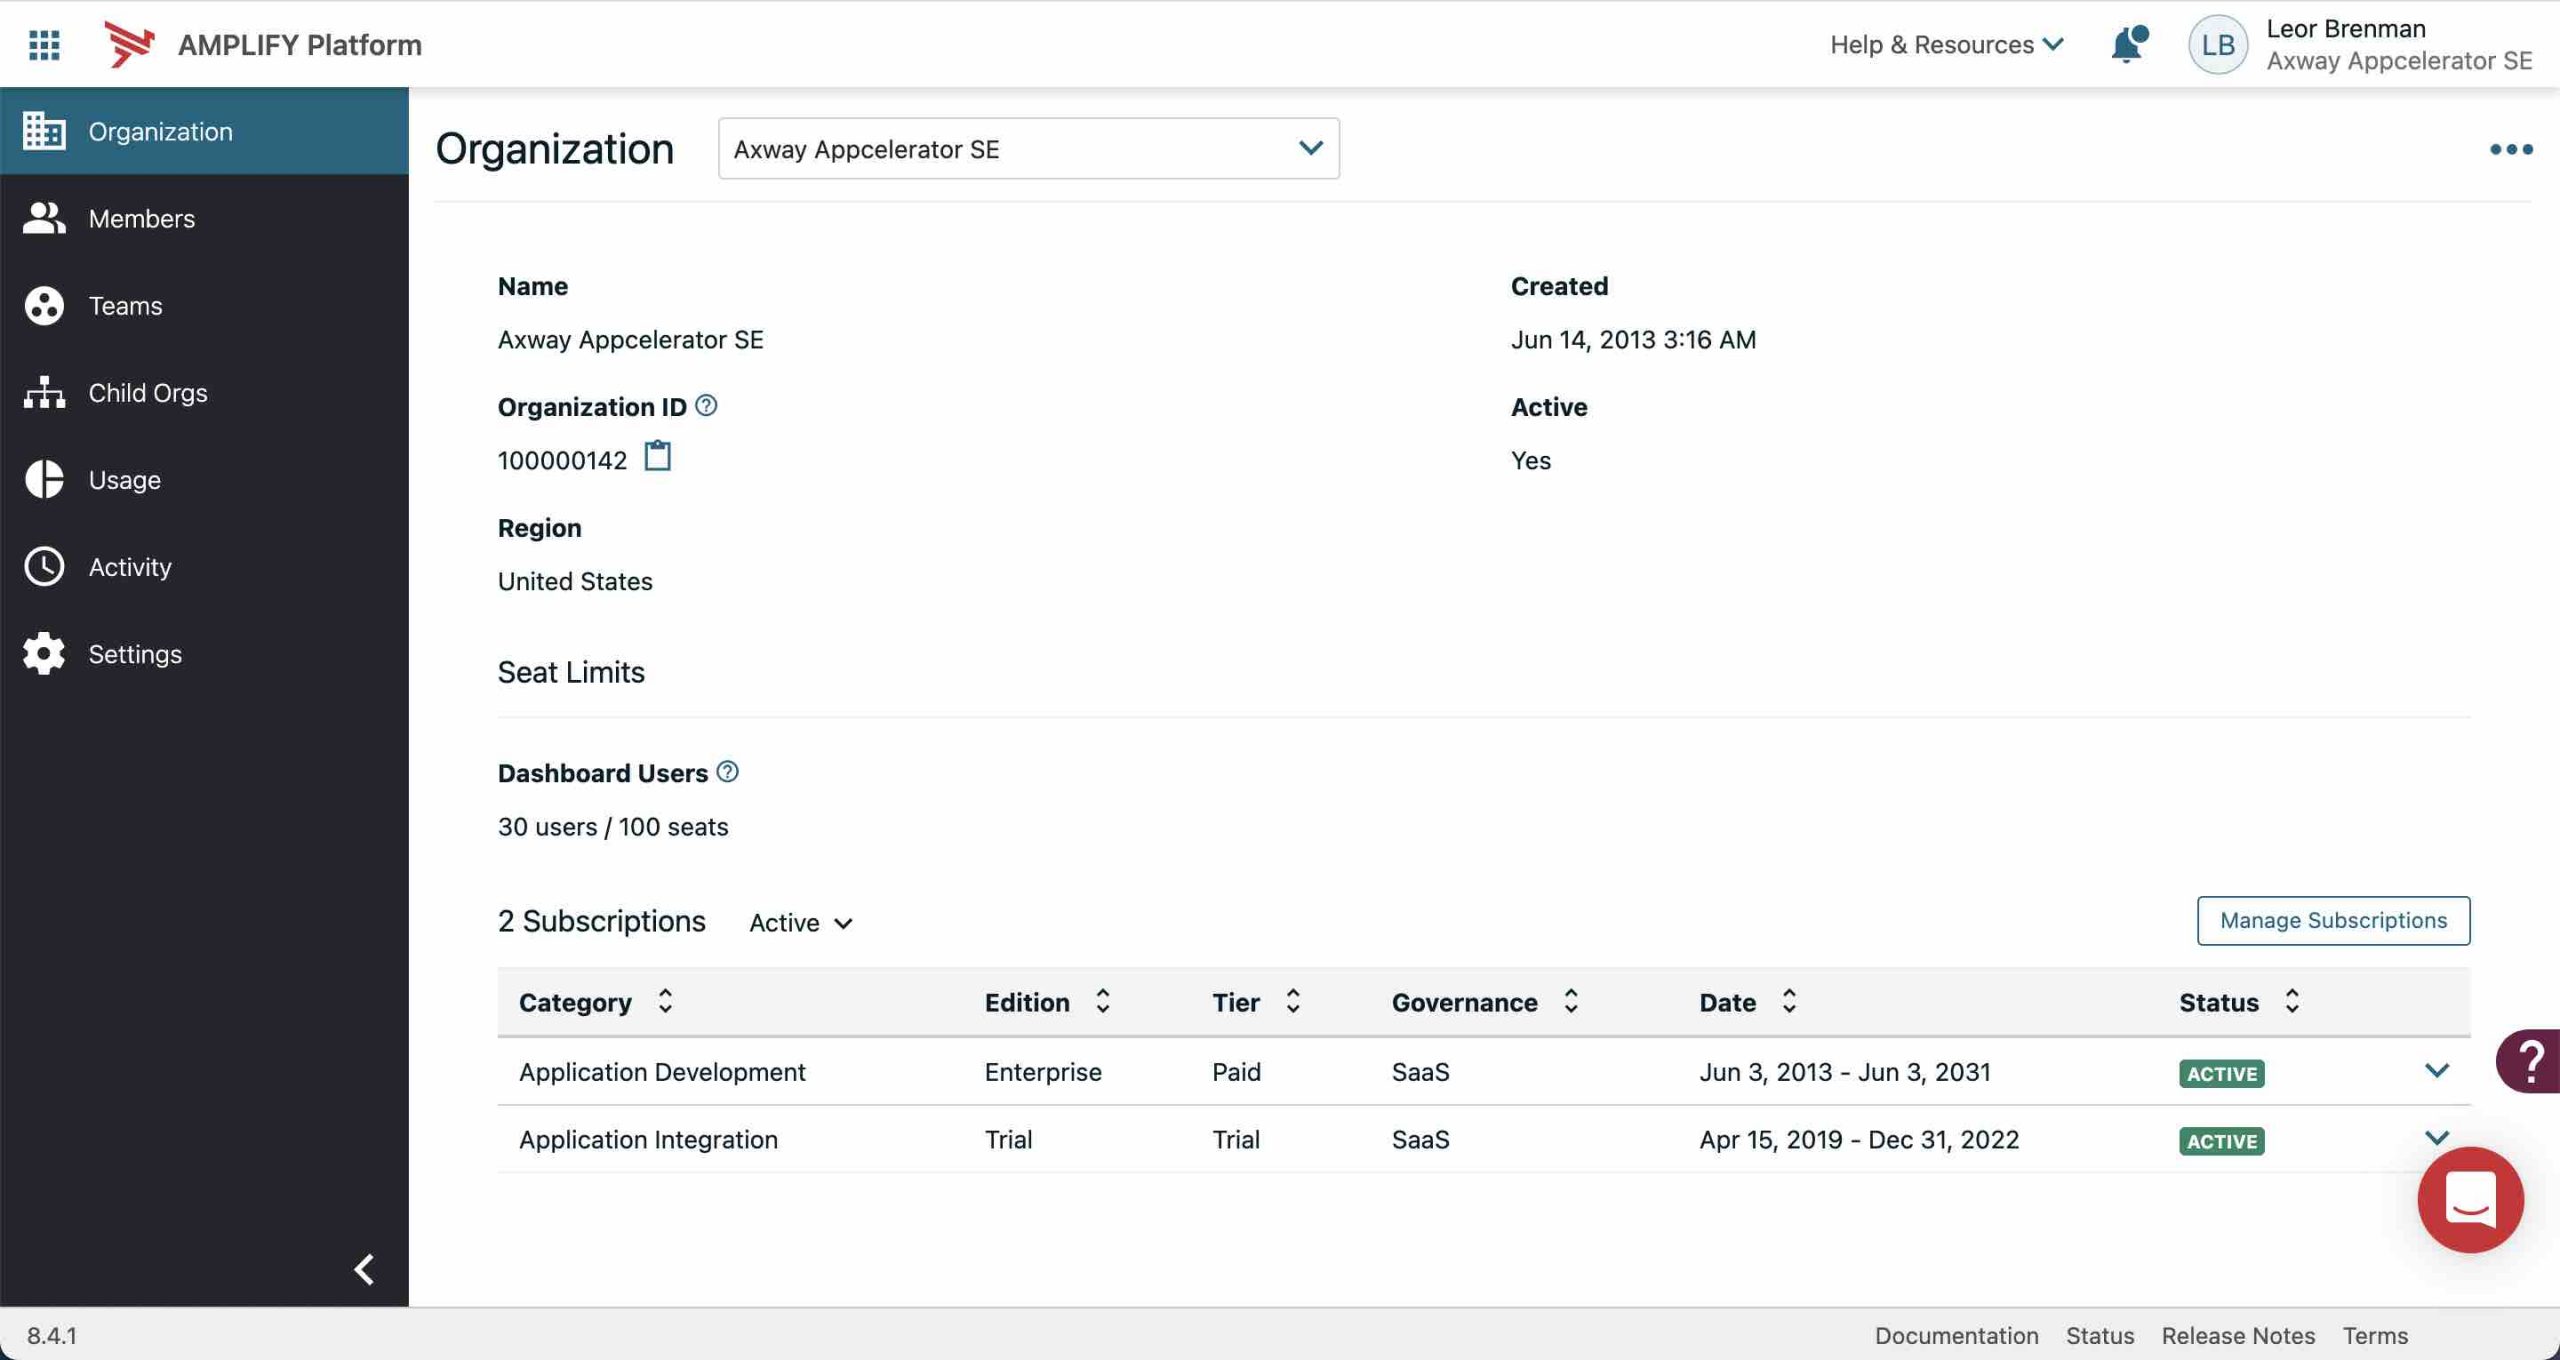The height and width of the screenshot is (1360, 2560).
Task: Go to Usage in the sidebar
Action: coord(204,479)
